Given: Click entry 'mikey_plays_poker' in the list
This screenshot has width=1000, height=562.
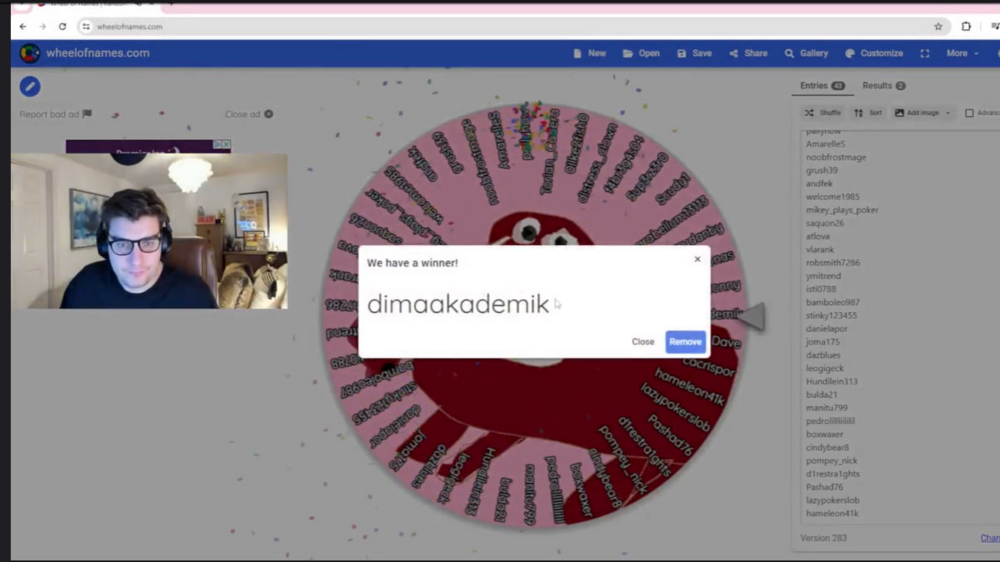Looking at the screenshot, I should point(842,210).
